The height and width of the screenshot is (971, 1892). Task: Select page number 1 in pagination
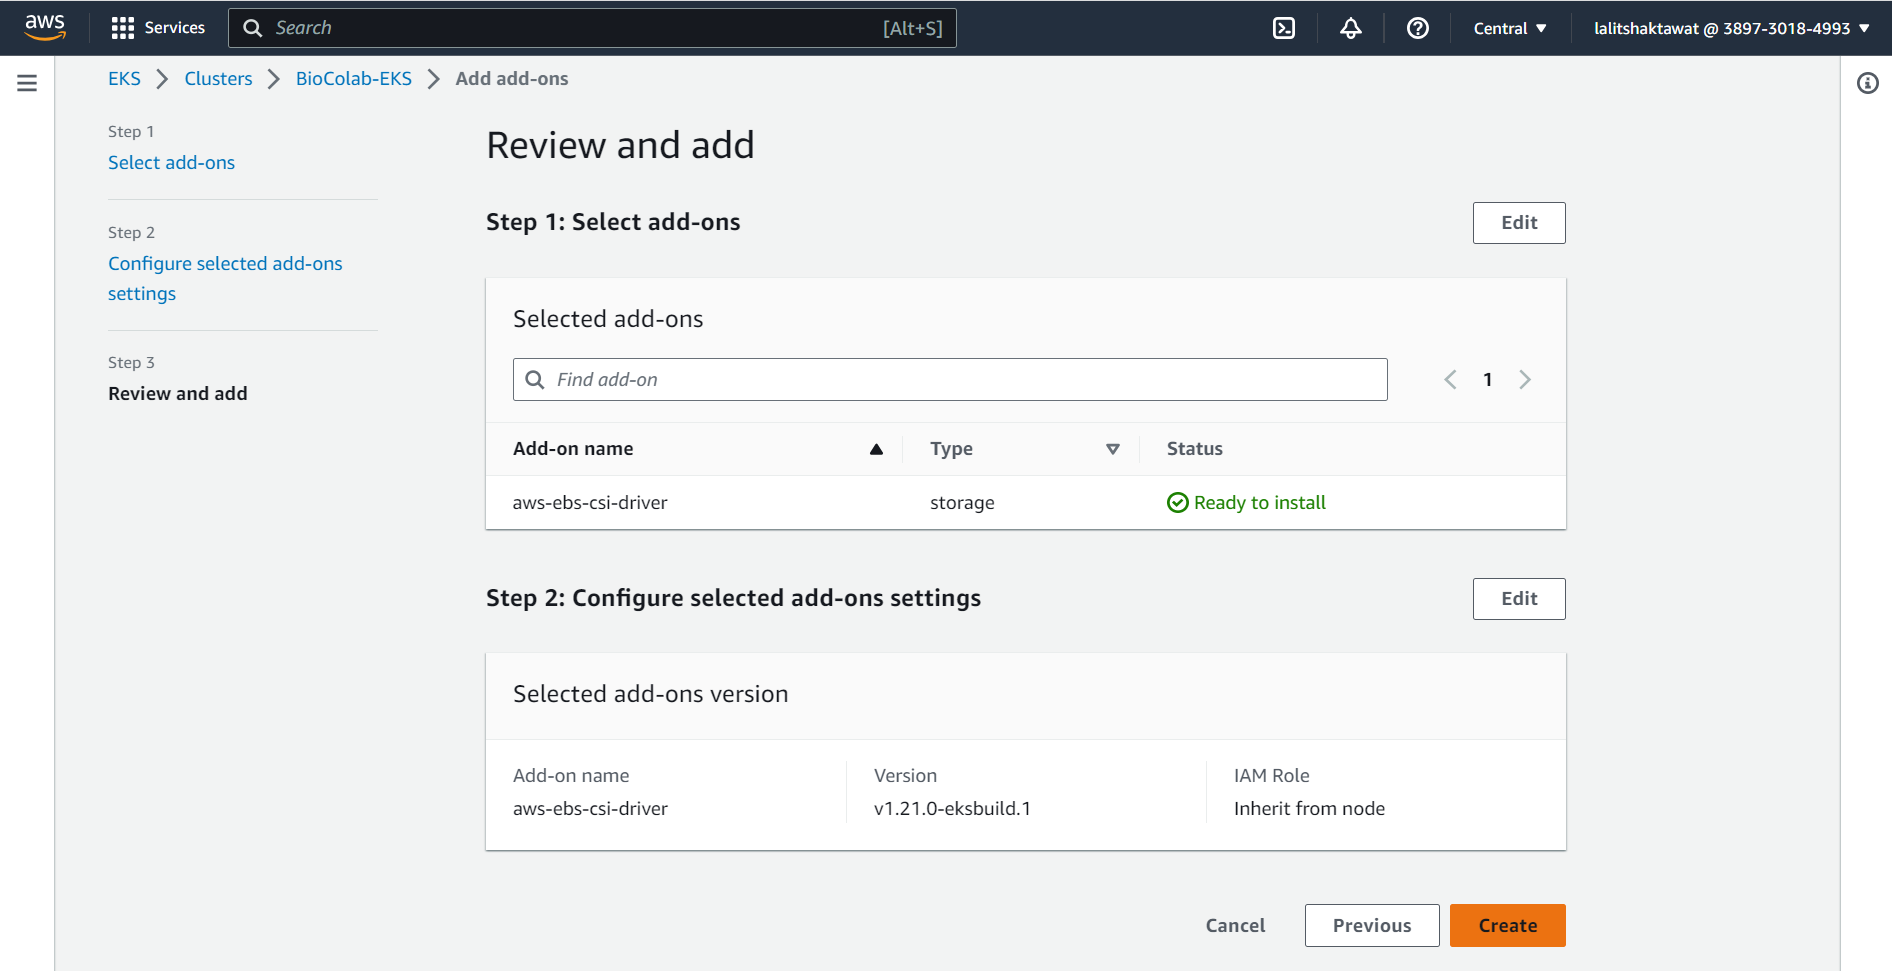(1488, 380)
